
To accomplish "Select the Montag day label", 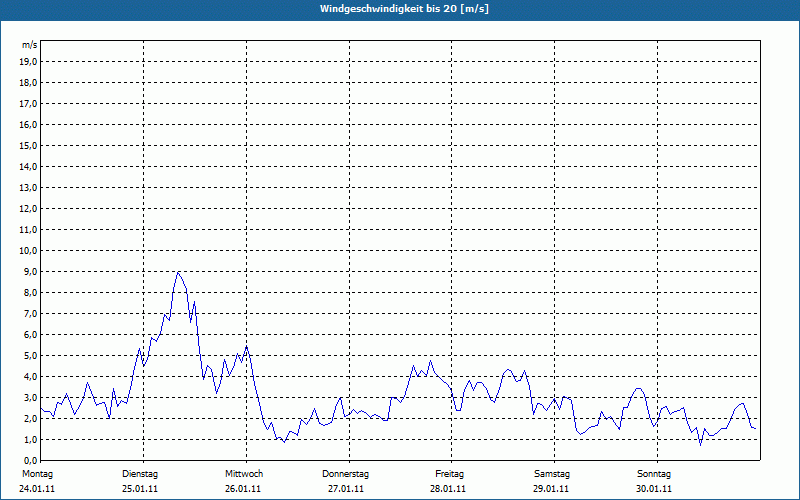I will (37, 474).
